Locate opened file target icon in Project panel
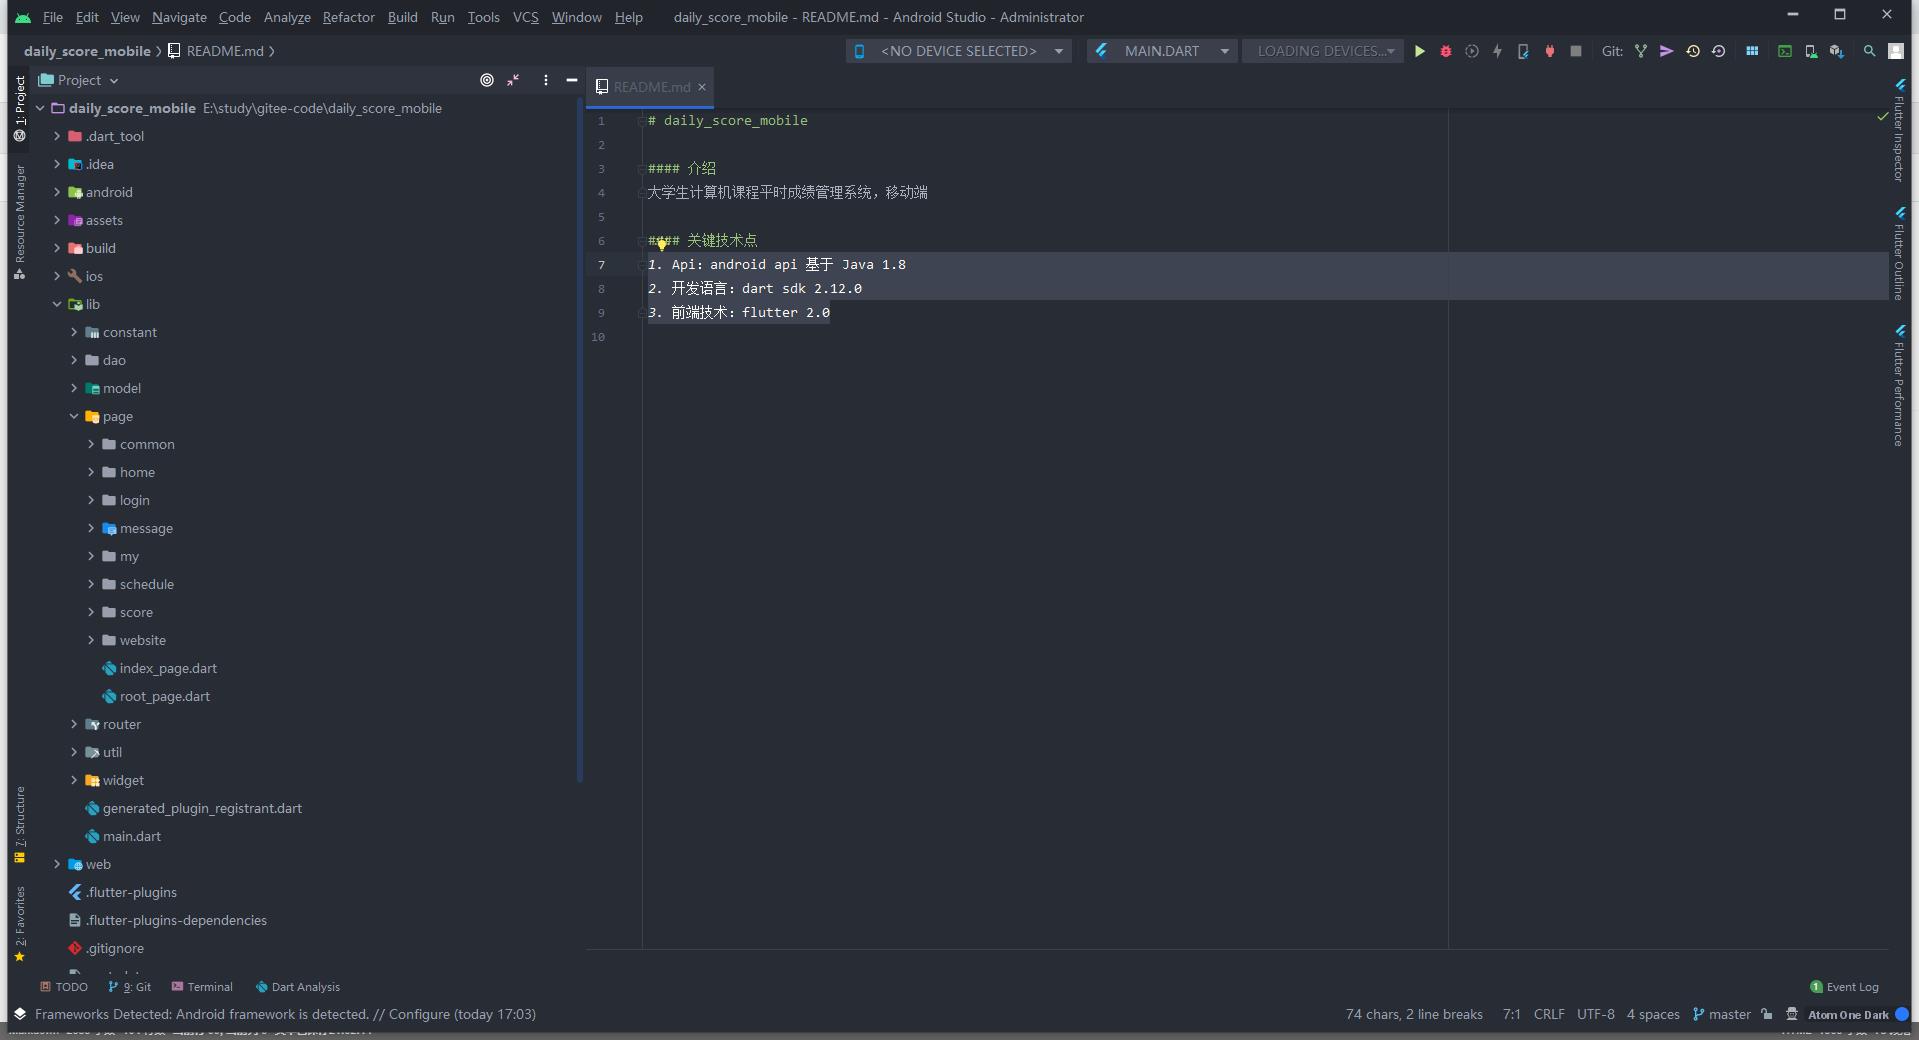This screenshot has height=1040, width=1919. pos(487,80)
